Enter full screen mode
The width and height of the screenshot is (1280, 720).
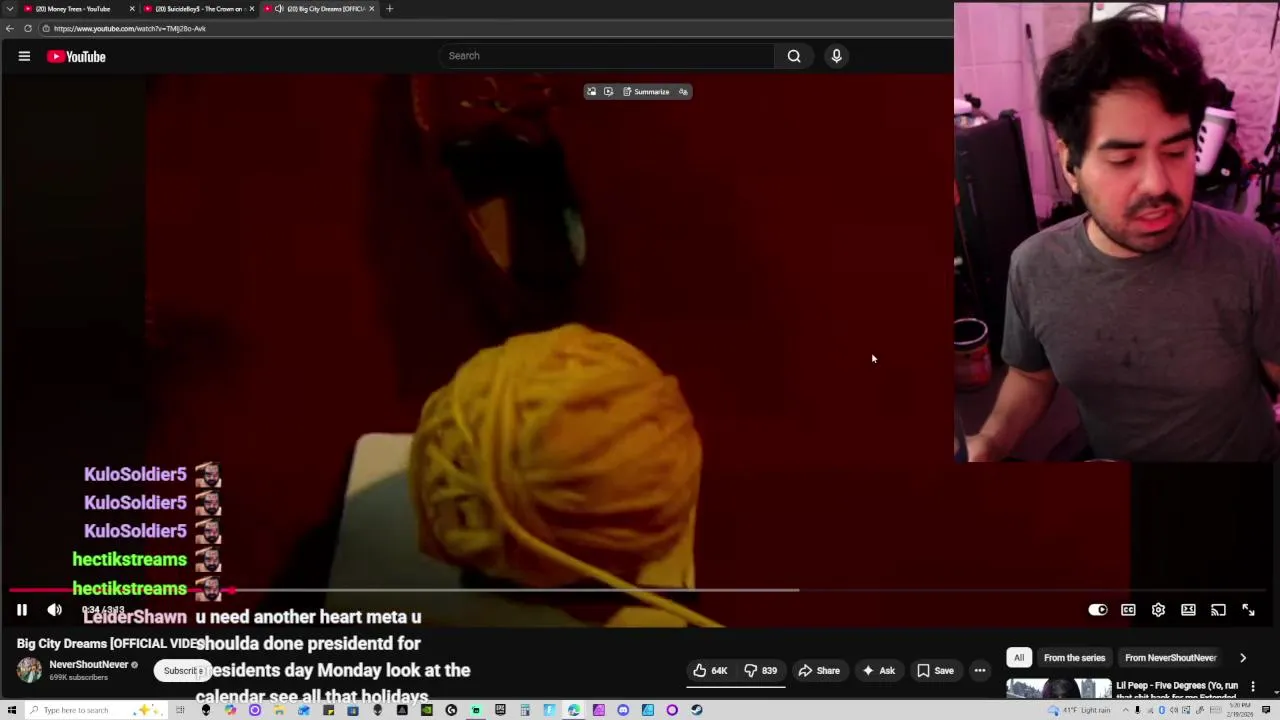click(1248, 610)
